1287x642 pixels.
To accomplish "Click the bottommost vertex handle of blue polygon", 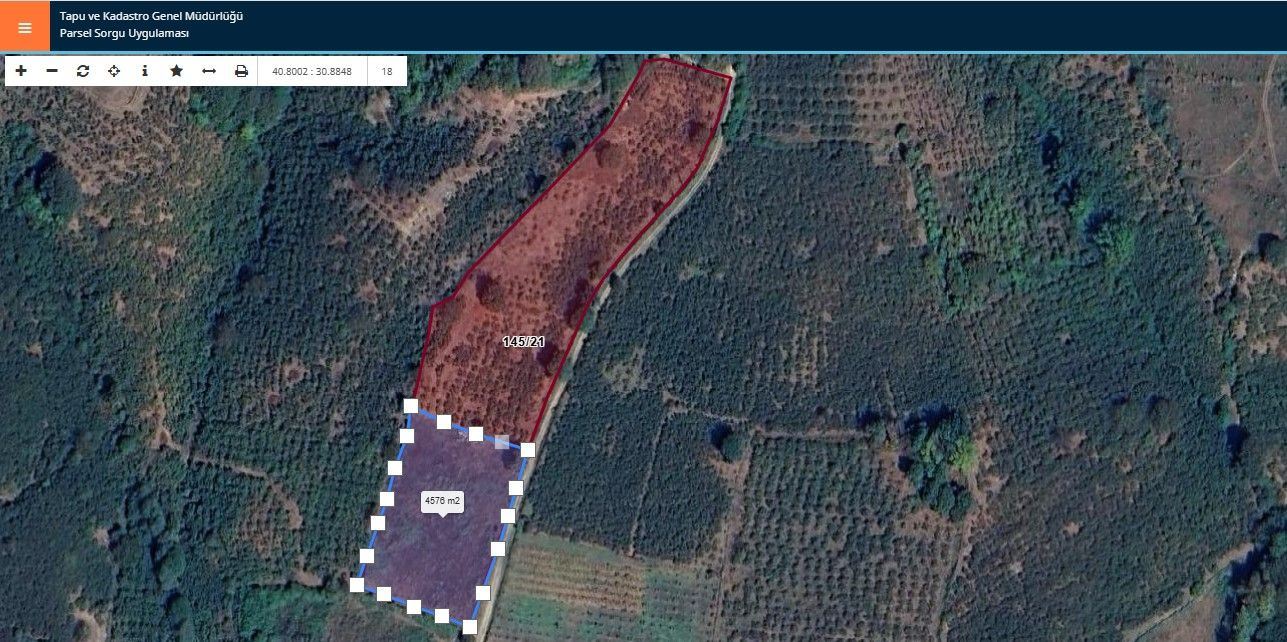I will click(469, 627).
